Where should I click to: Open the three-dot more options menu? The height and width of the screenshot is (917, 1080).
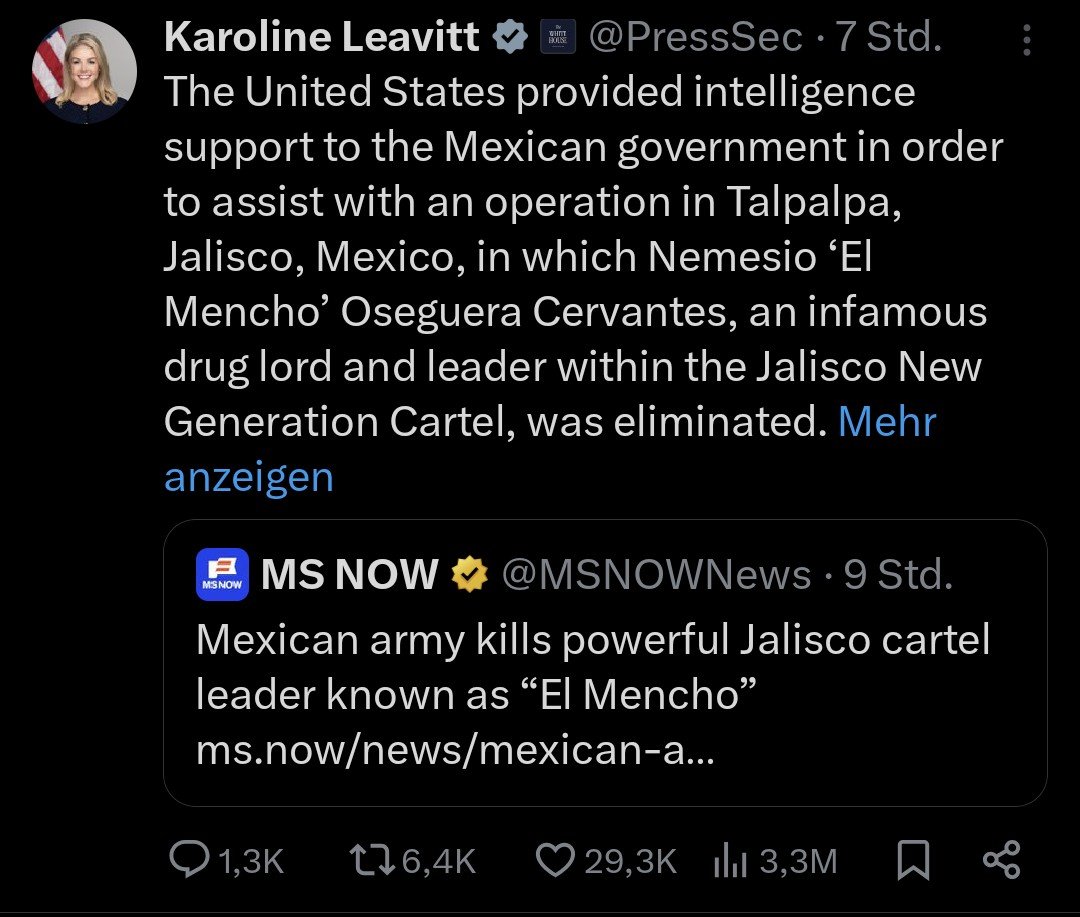tap(1026, 41)
